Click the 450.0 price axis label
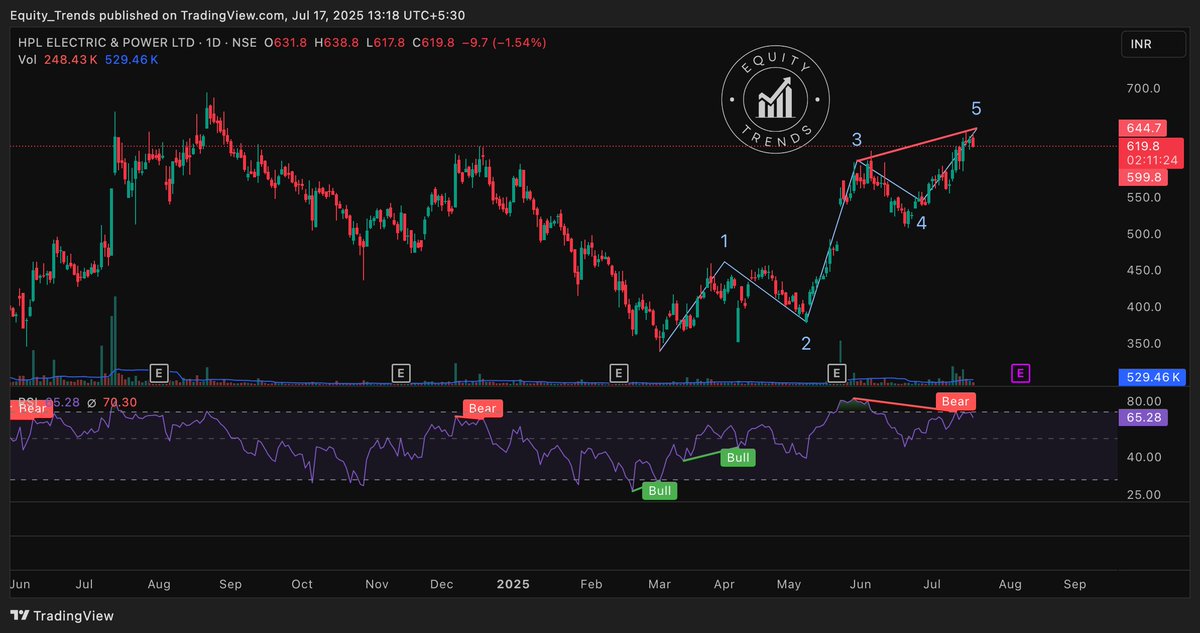 [x=1142, y=270]
